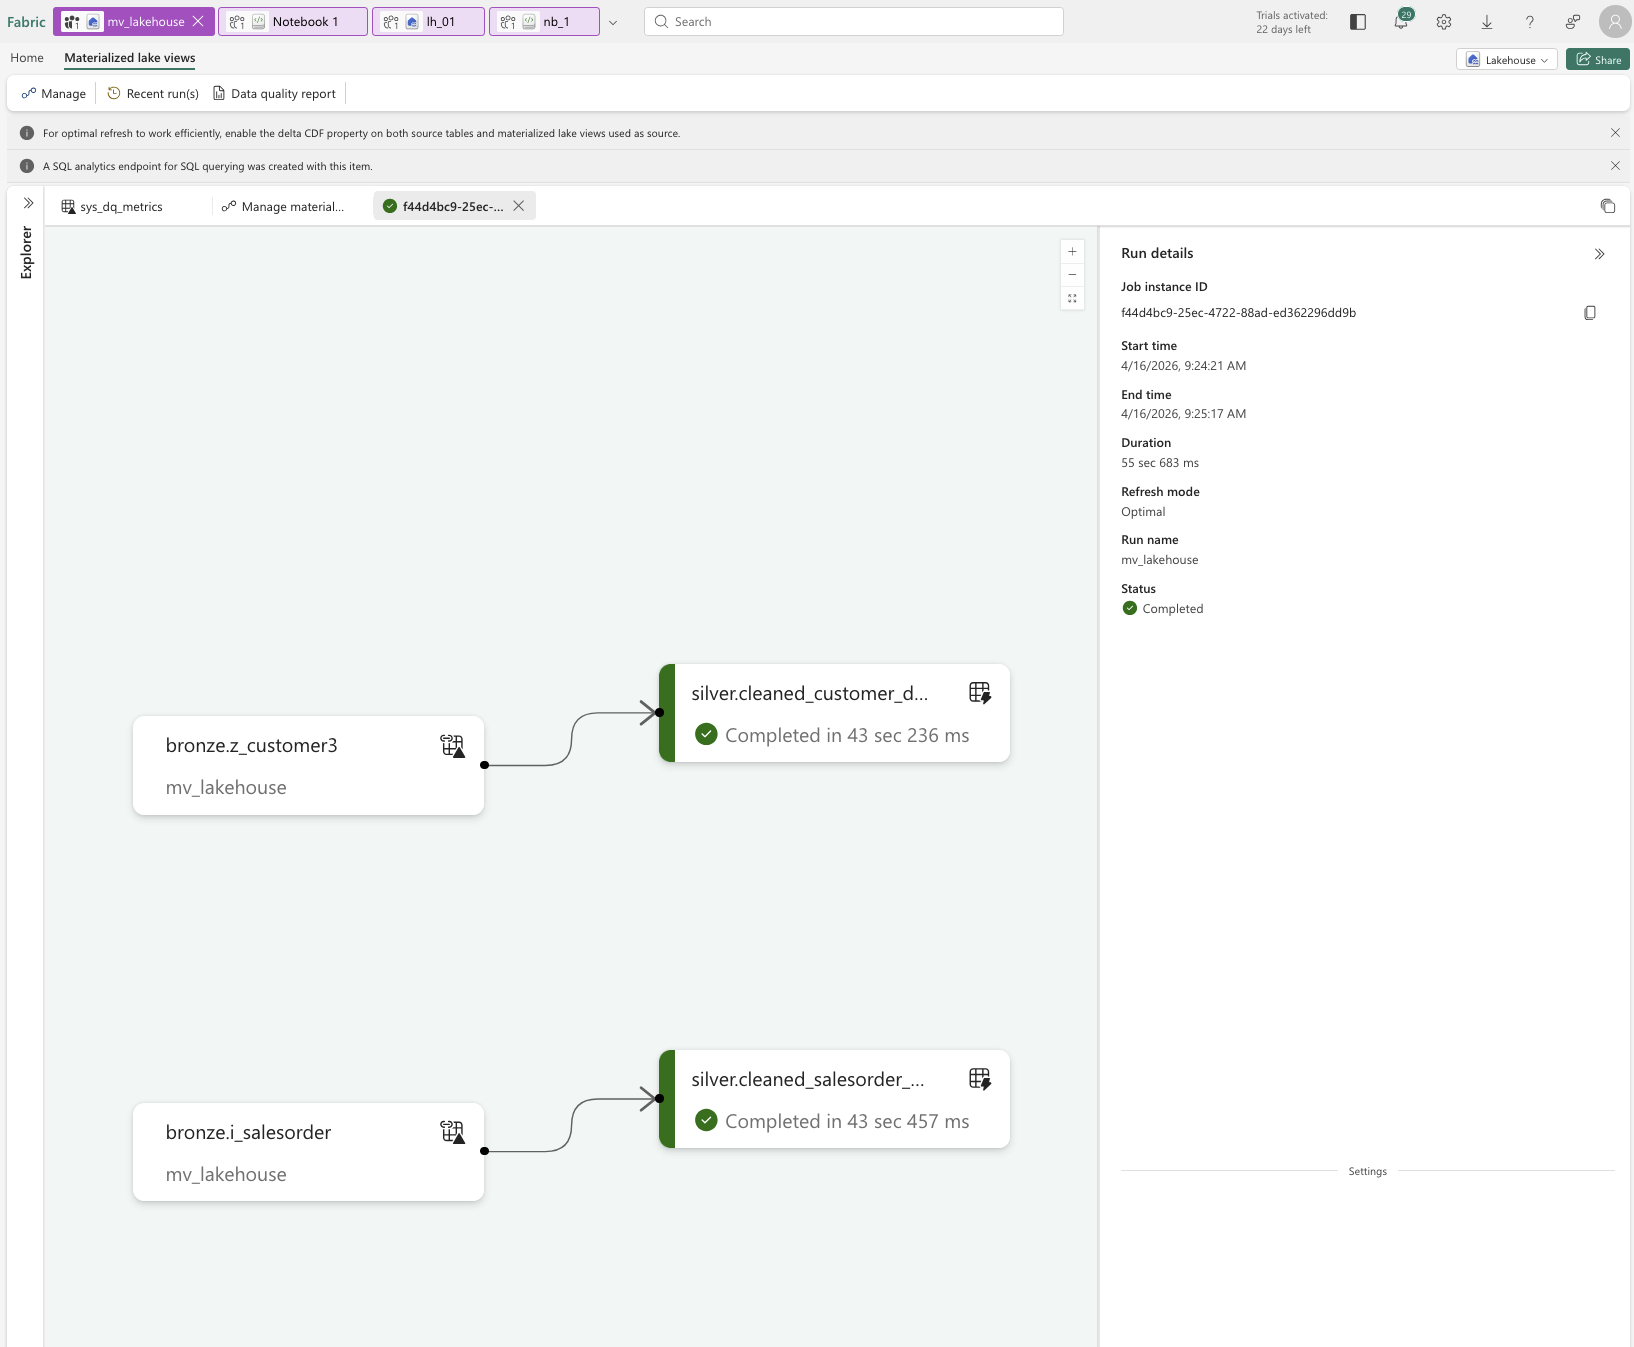This screenshot has width=1634, height=1347.
Task: Collapse the Run details panel
Action: [1599, 254]
